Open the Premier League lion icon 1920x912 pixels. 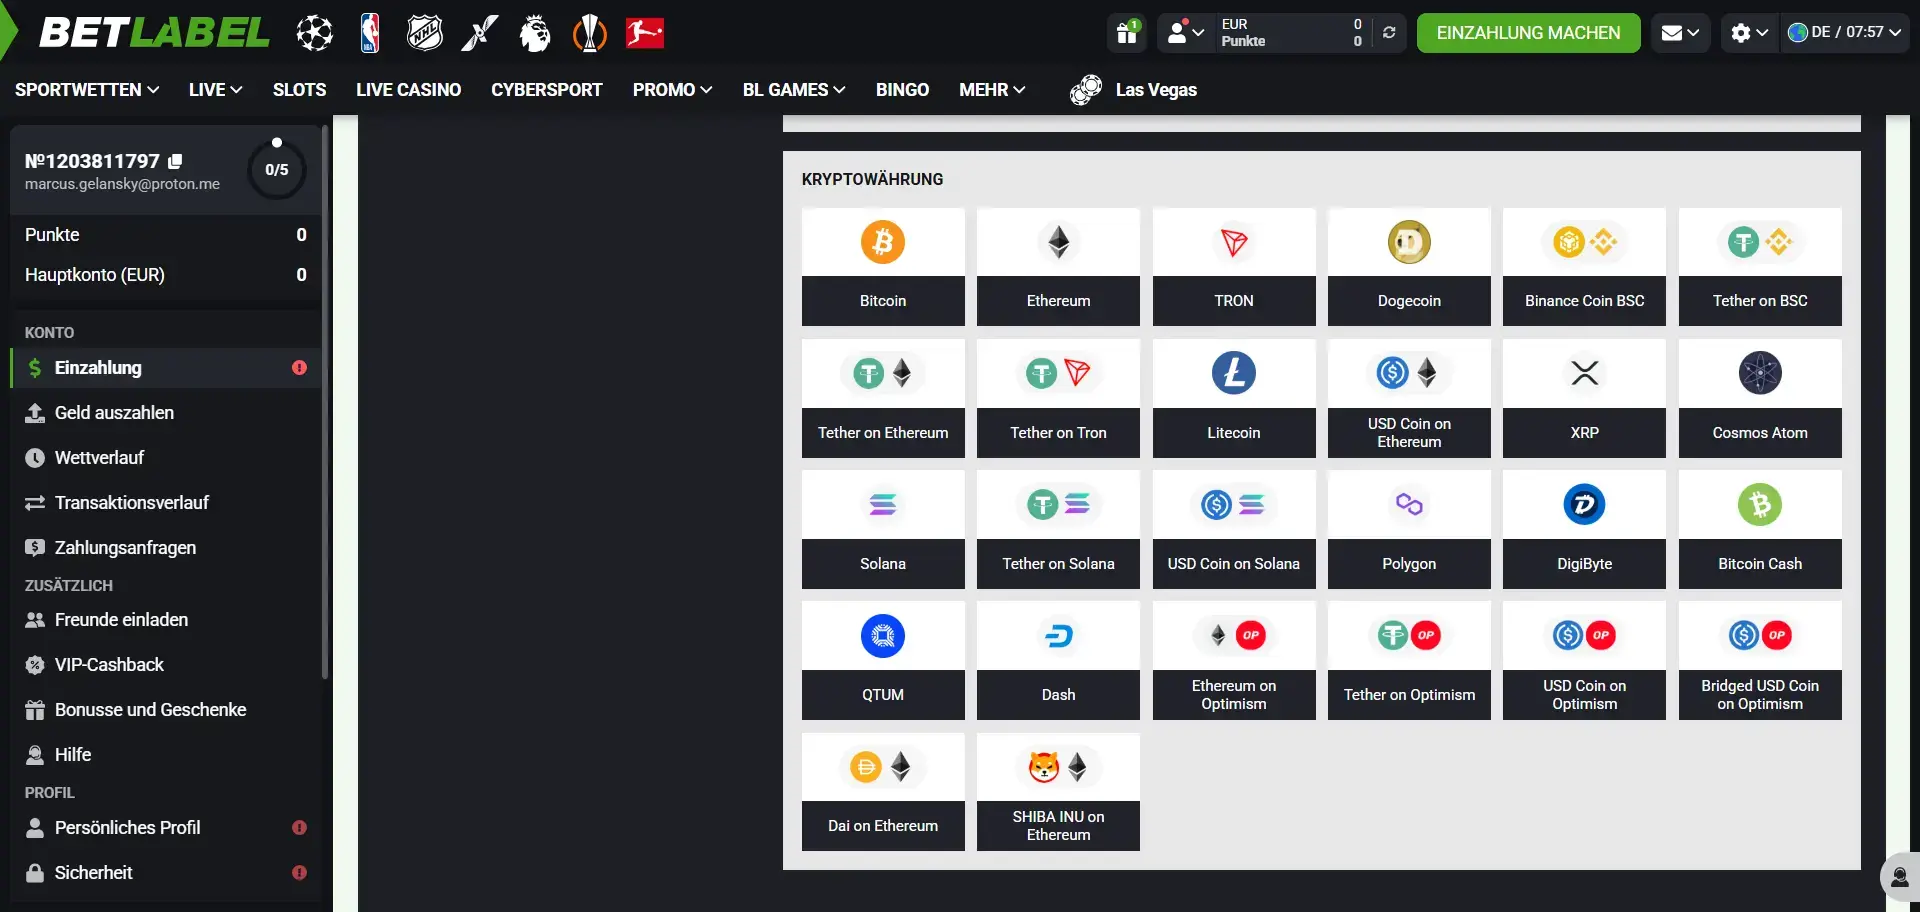(535, 33)
